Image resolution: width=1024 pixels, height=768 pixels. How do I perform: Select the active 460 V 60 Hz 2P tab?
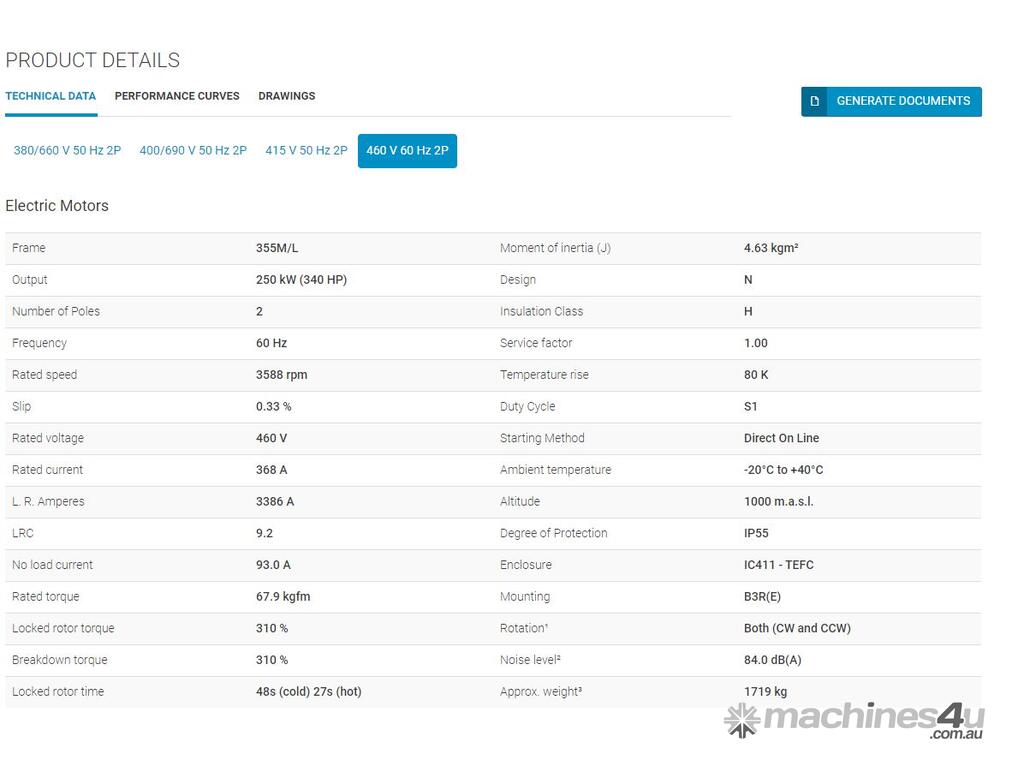tap(407, 151)
